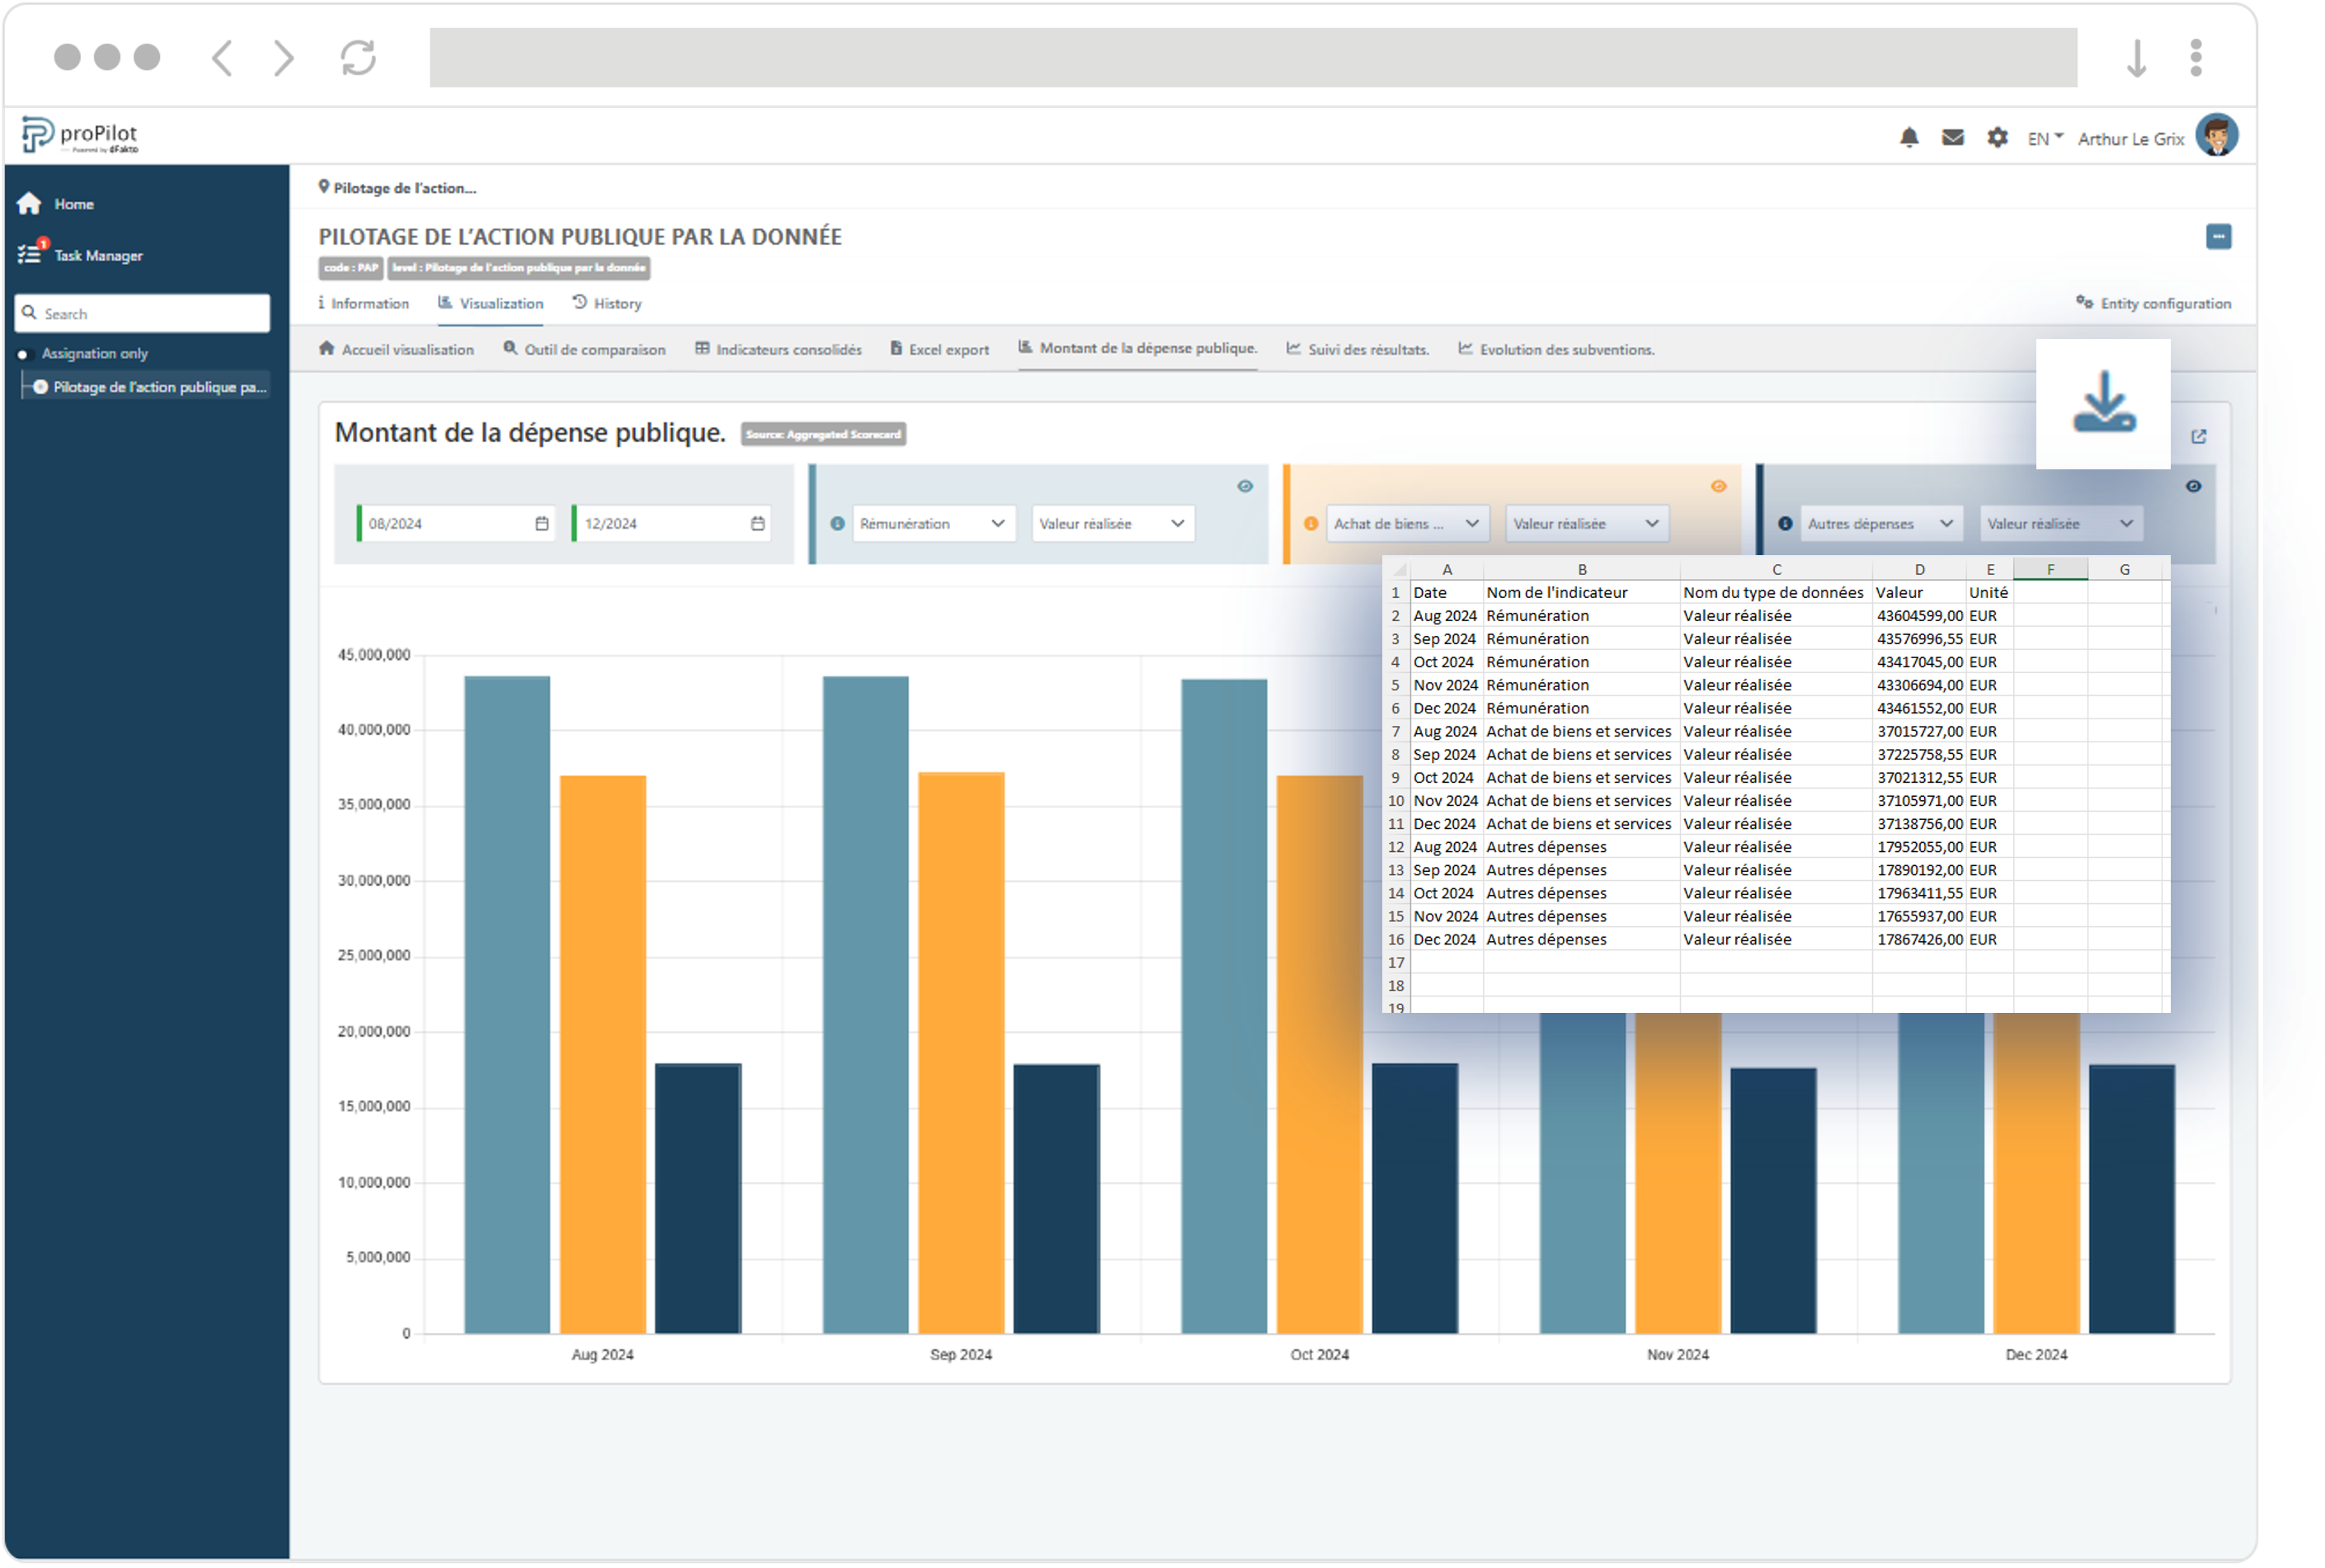Open the EN language dropdown
This screenshot has width=2325, height=1568.
click(2044, 139)
